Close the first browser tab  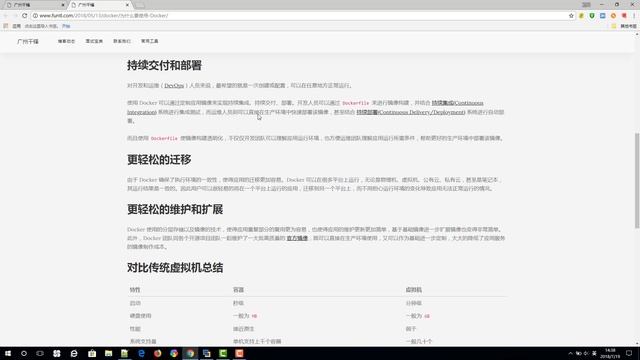[63, 5]
